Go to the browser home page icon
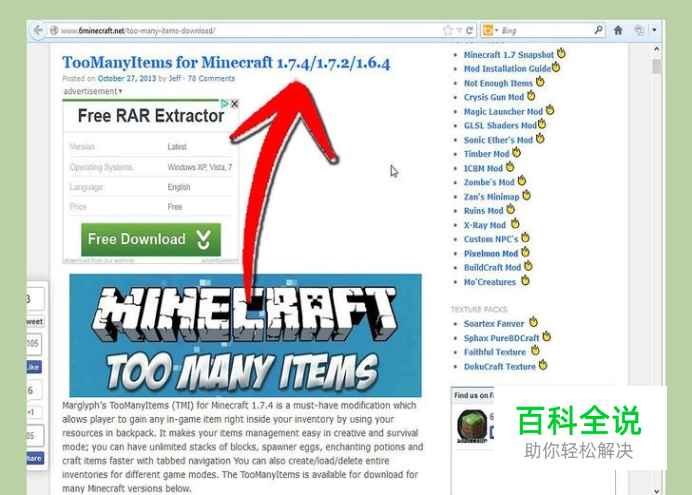Viewport: 692px width, 495px height. (618, 30)
